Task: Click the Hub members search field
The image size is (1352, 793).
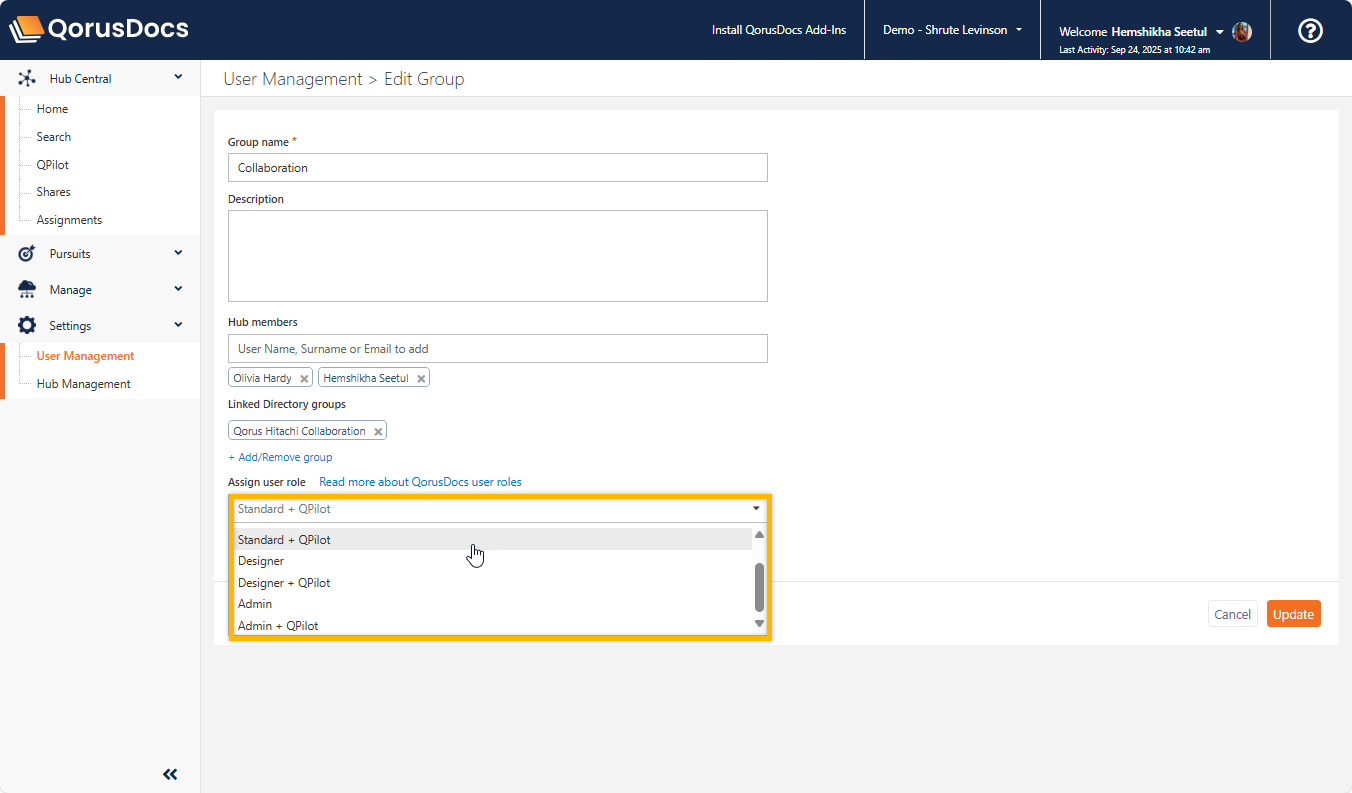Action: tap(497, 349)
